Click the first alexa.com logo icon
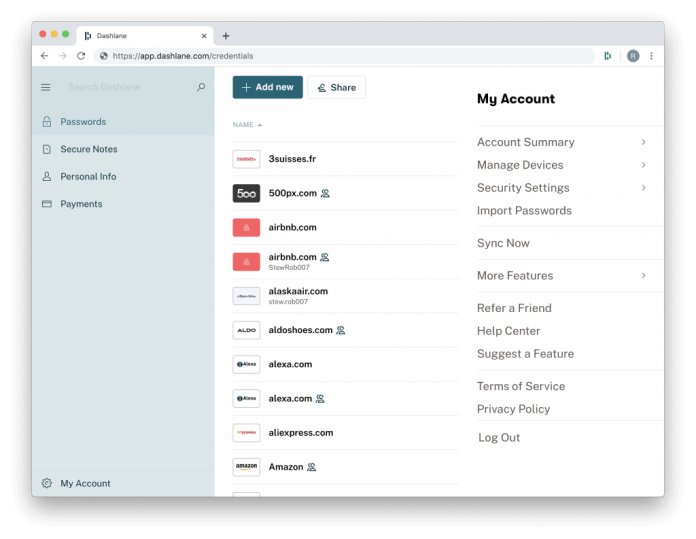Screen dimensions: 696x539 [246, 364]
